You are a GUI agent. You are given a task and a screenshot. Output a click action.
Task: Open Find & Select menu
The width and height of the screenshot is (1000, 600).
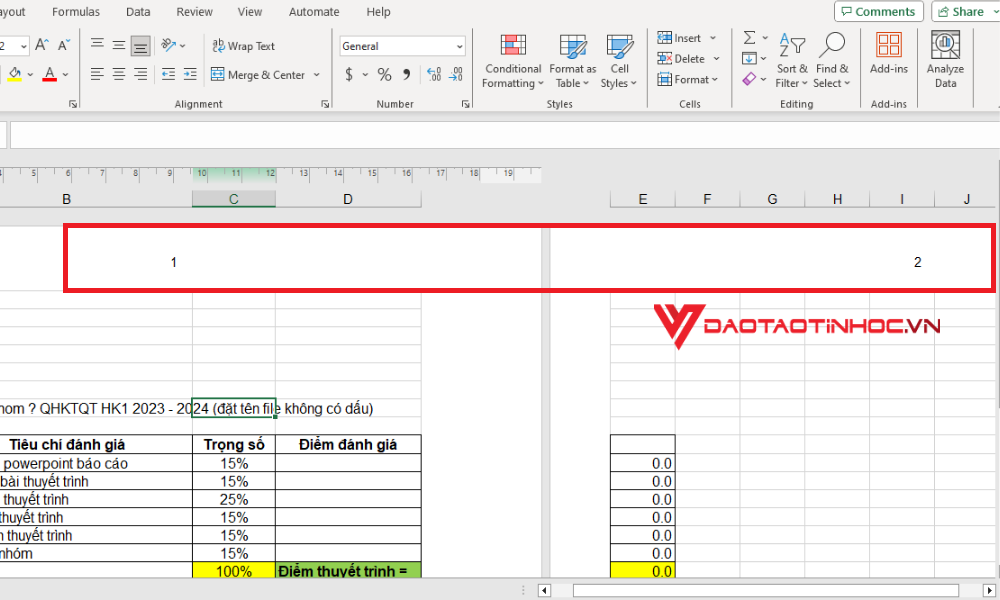pos(832,62)
